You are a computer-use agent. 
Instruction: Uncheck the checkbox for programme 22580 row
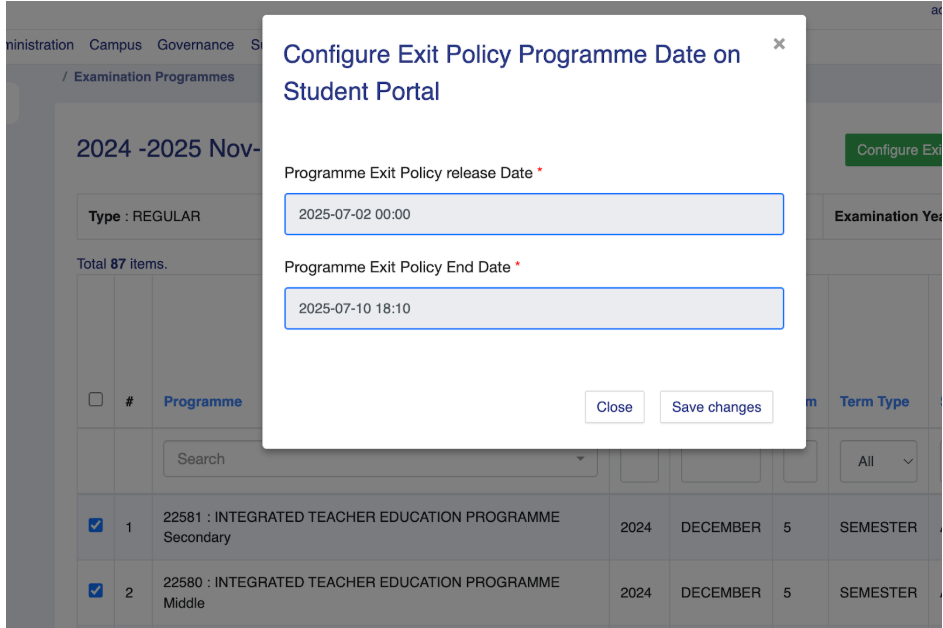point(96,591)
